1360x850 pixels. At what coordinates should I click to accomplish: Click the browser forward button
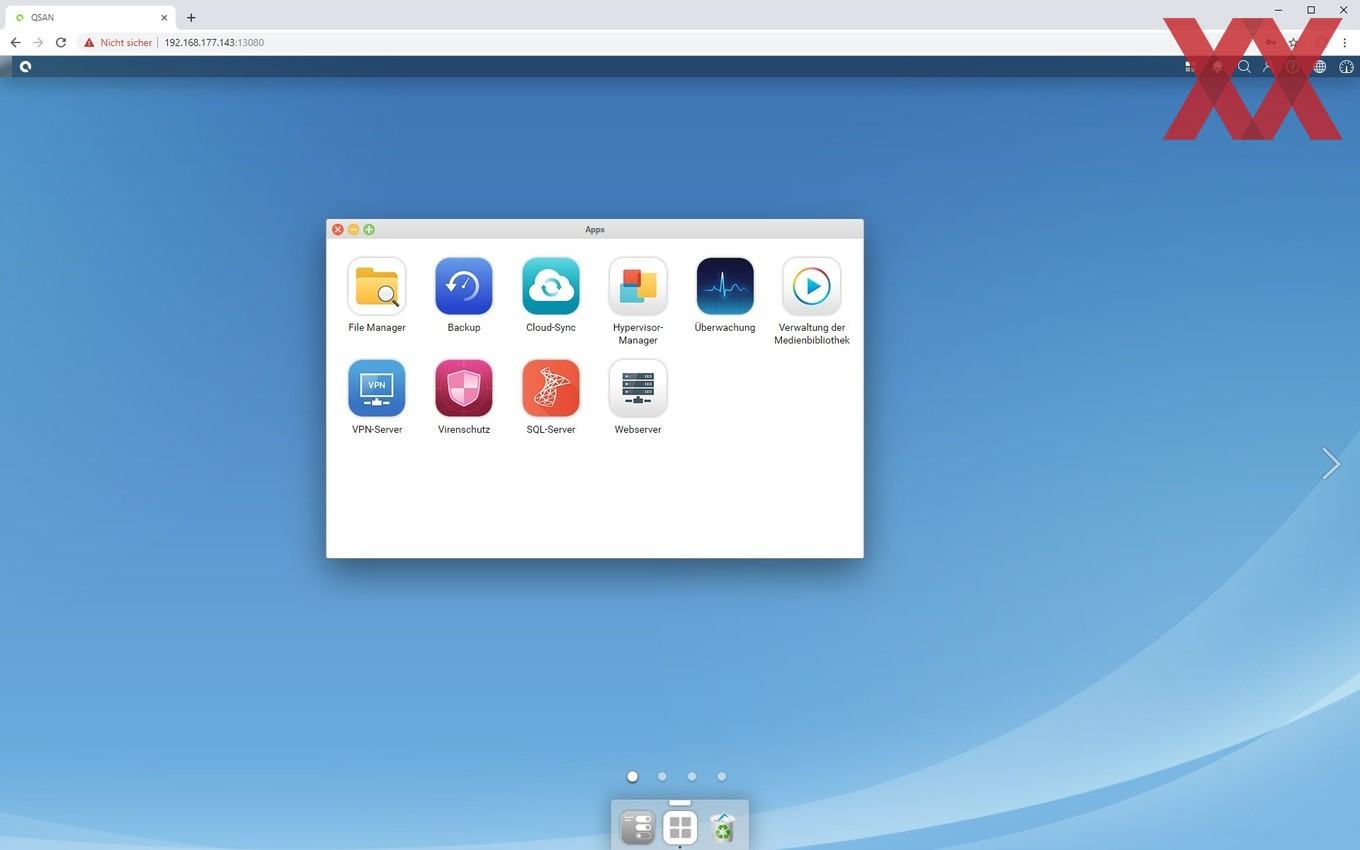point(38,43)
